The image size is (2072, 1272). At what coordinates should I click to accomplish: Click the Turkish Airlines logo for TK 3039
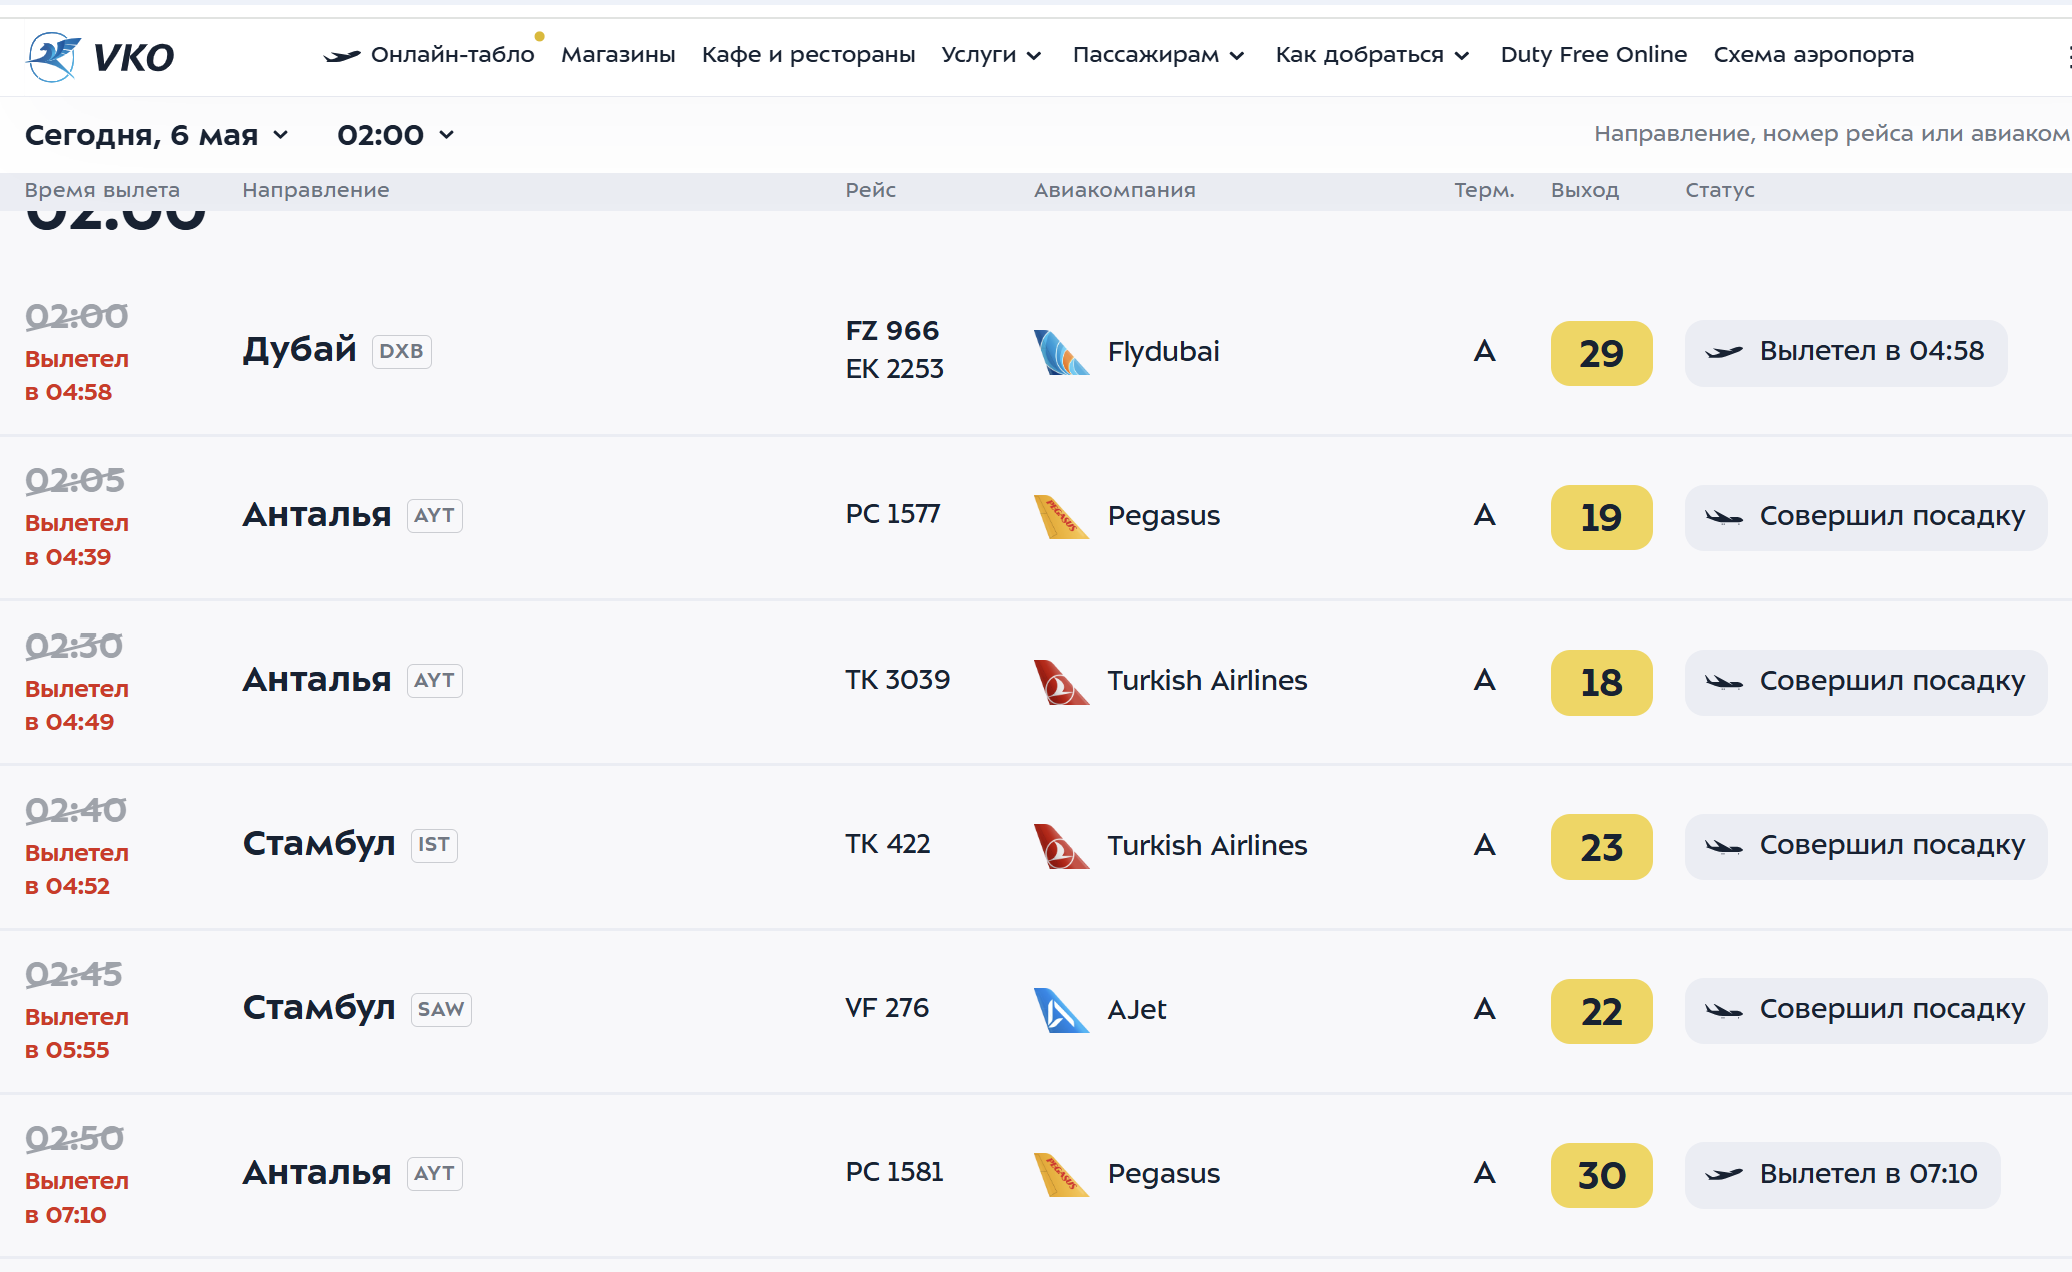click(1060, 682)
